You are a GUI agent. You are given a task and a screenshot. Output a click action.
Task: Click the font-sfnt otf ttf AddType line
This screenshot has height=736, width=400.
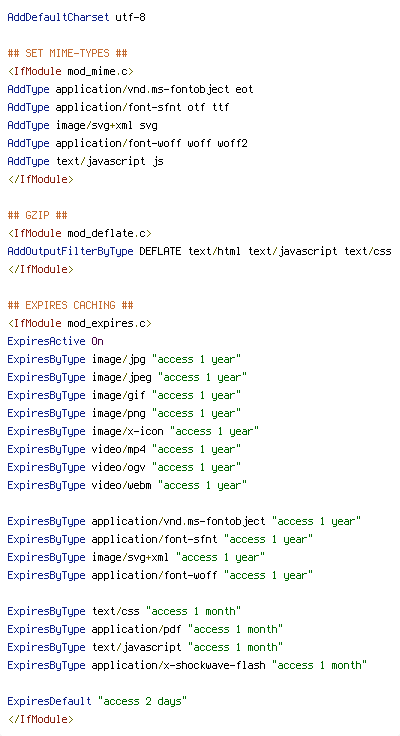[x=118, y=107]
